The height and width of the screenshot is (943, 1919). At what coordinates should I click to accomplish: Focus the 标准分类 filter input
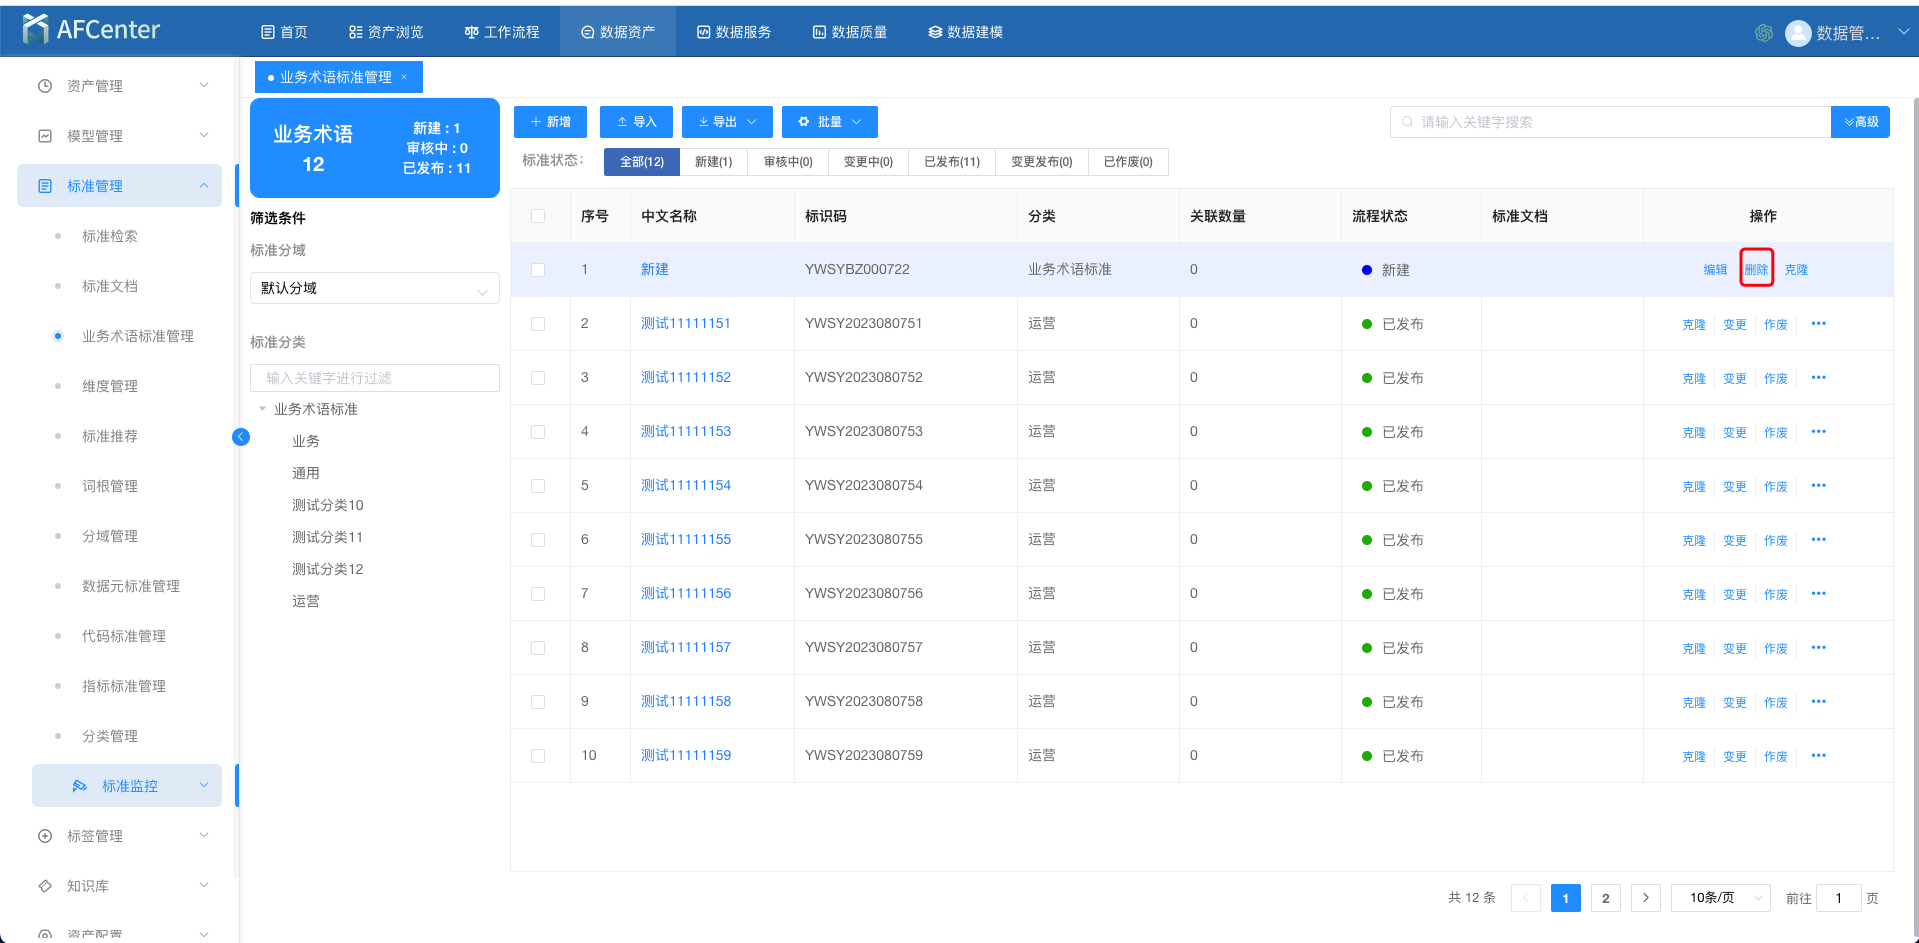(x=375, y=378)
